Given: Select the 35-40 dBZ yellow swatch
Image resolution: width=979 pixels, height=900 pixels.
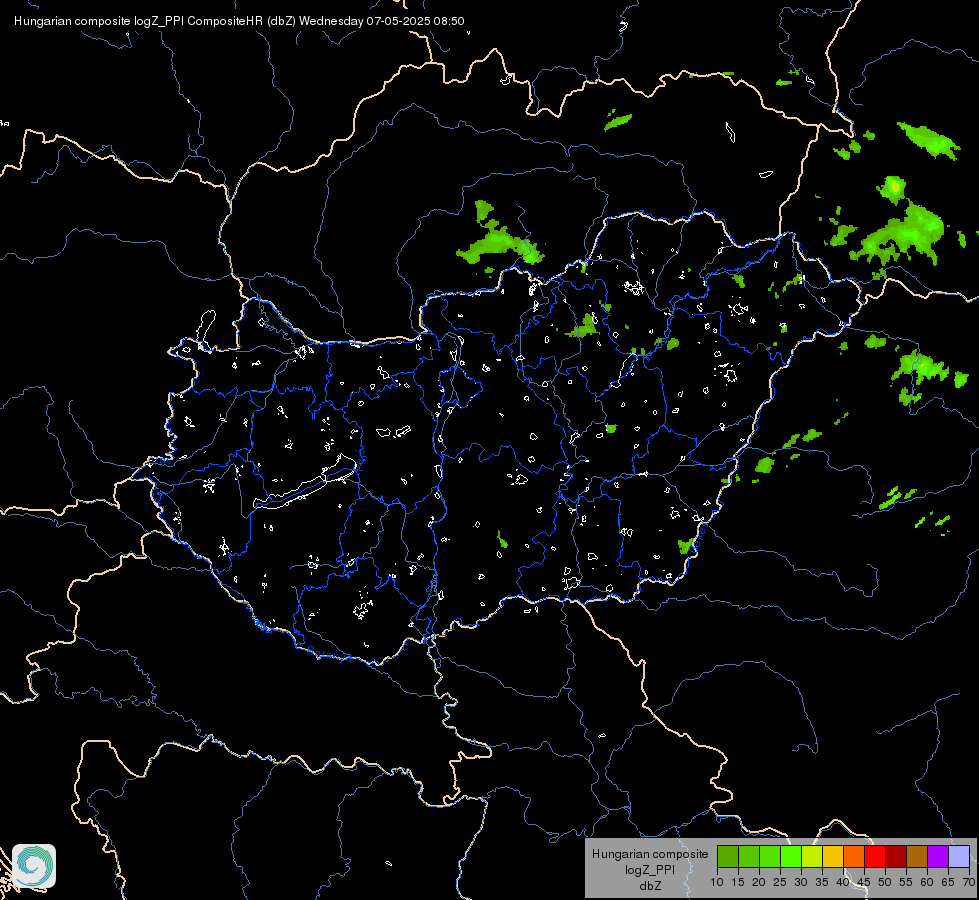Looking at the screenshot, I should [x=833, y=856].
